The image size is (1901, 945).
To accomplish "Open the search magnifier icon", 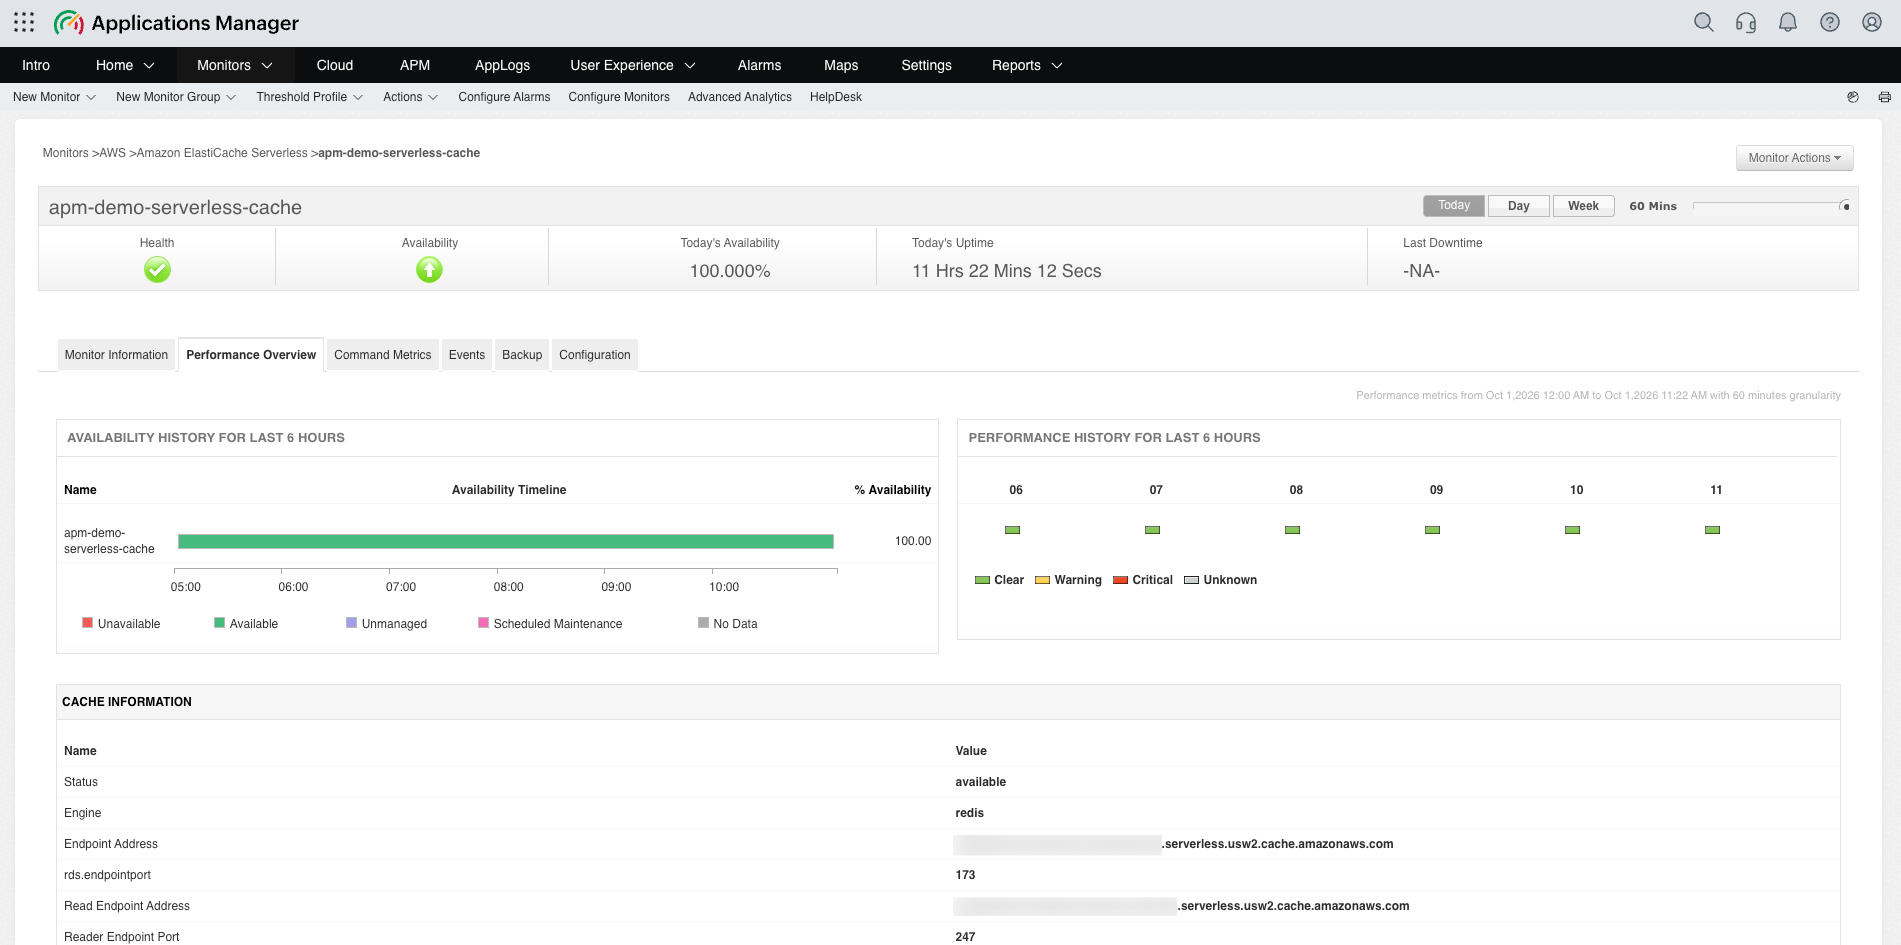I will point(1704,22).
